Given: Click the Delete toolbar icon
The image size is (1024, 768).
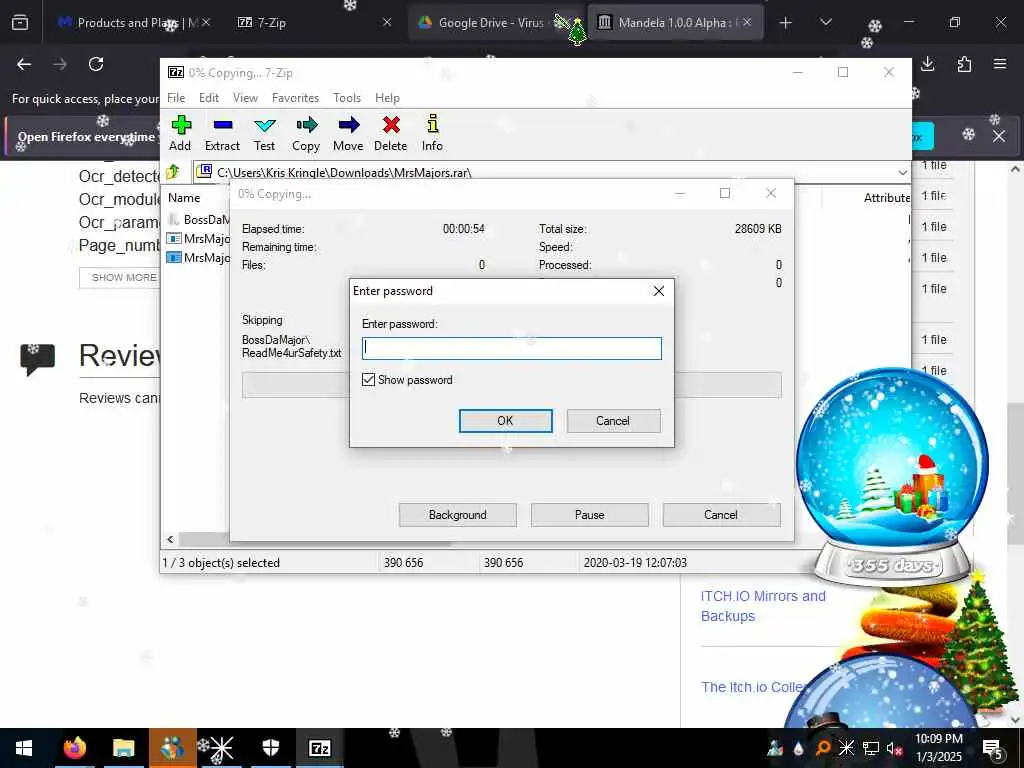Looking at the screenshot, I should 391,133.
